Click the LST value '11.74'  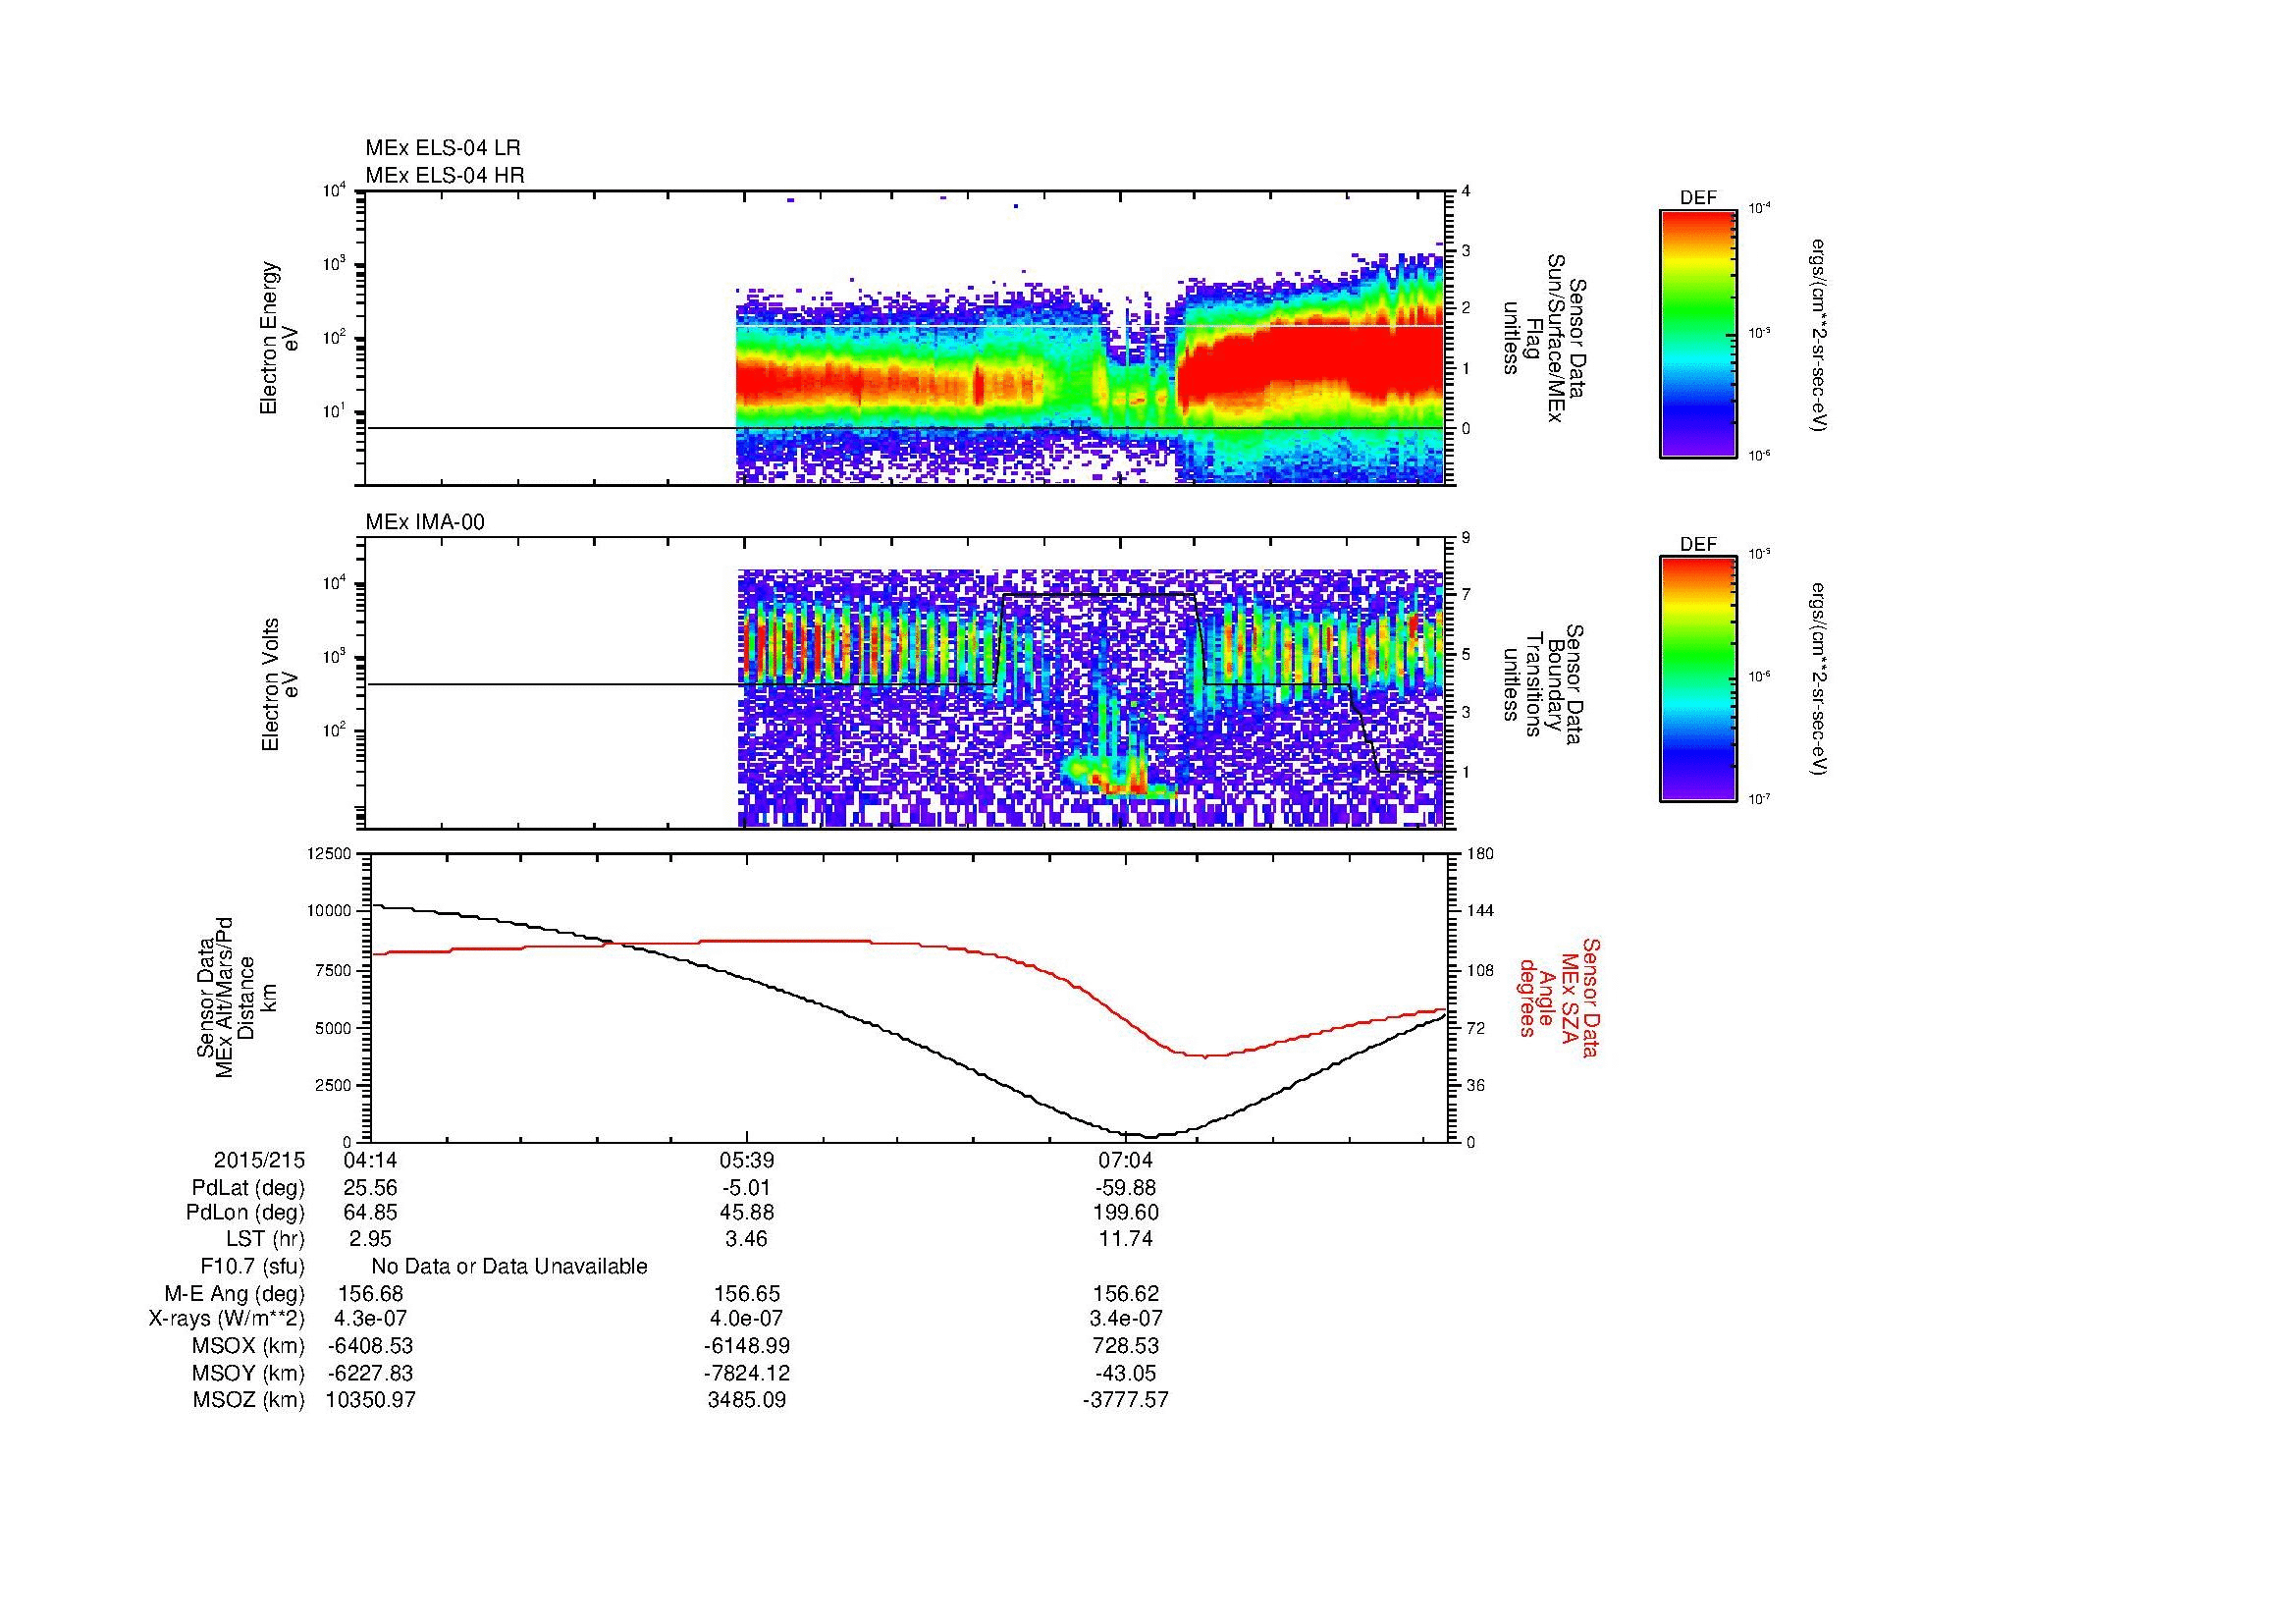click(1125, 1239)
